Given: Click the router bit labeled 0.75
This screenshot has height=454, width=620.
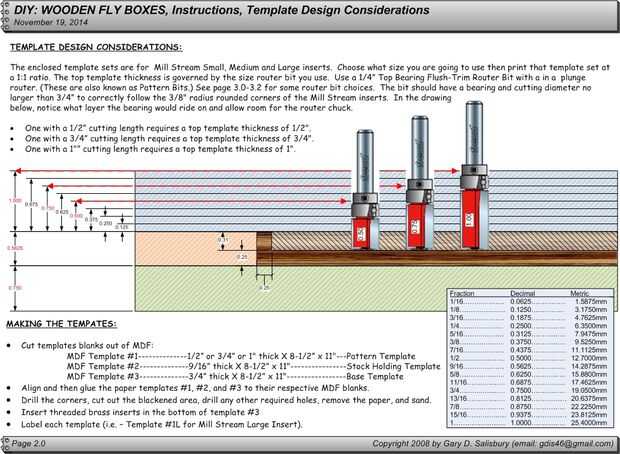Looking at the screenshot, I should (x=420, y=182).
